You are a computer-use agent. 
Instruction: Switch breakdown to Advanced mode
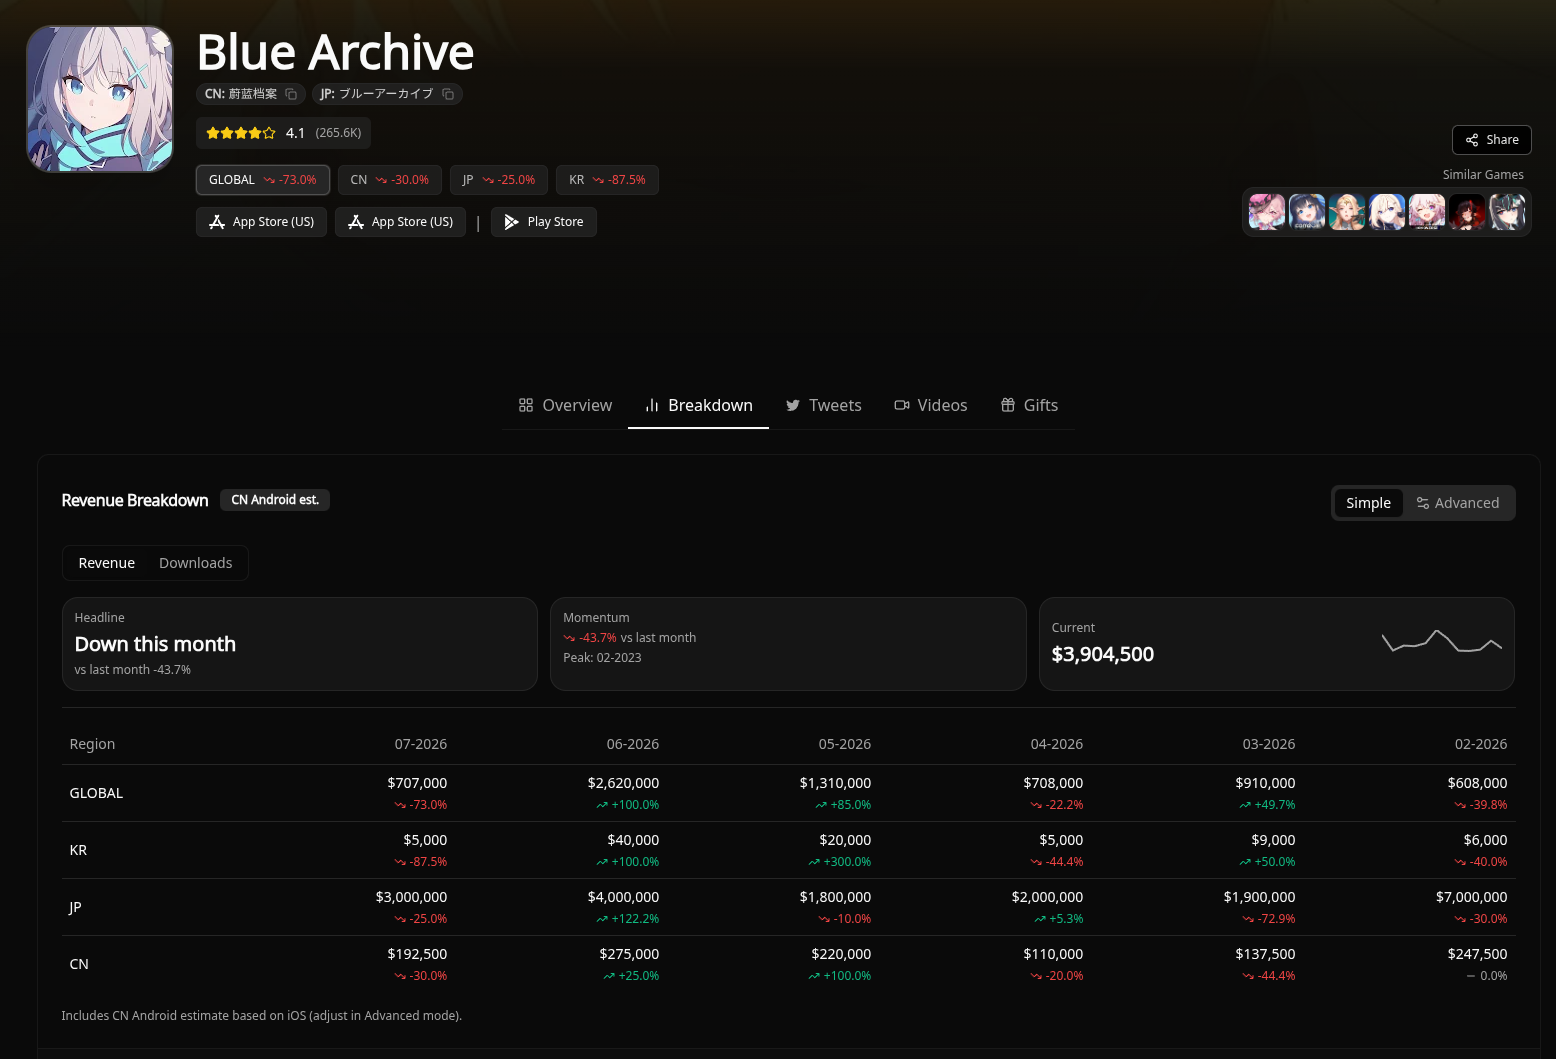pyautogui.click(x=1458, y=503)
